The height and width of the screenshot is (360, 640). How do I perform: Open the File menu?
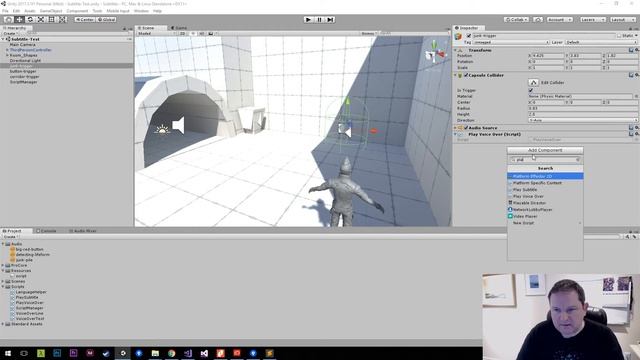click(x=5, y=11)
